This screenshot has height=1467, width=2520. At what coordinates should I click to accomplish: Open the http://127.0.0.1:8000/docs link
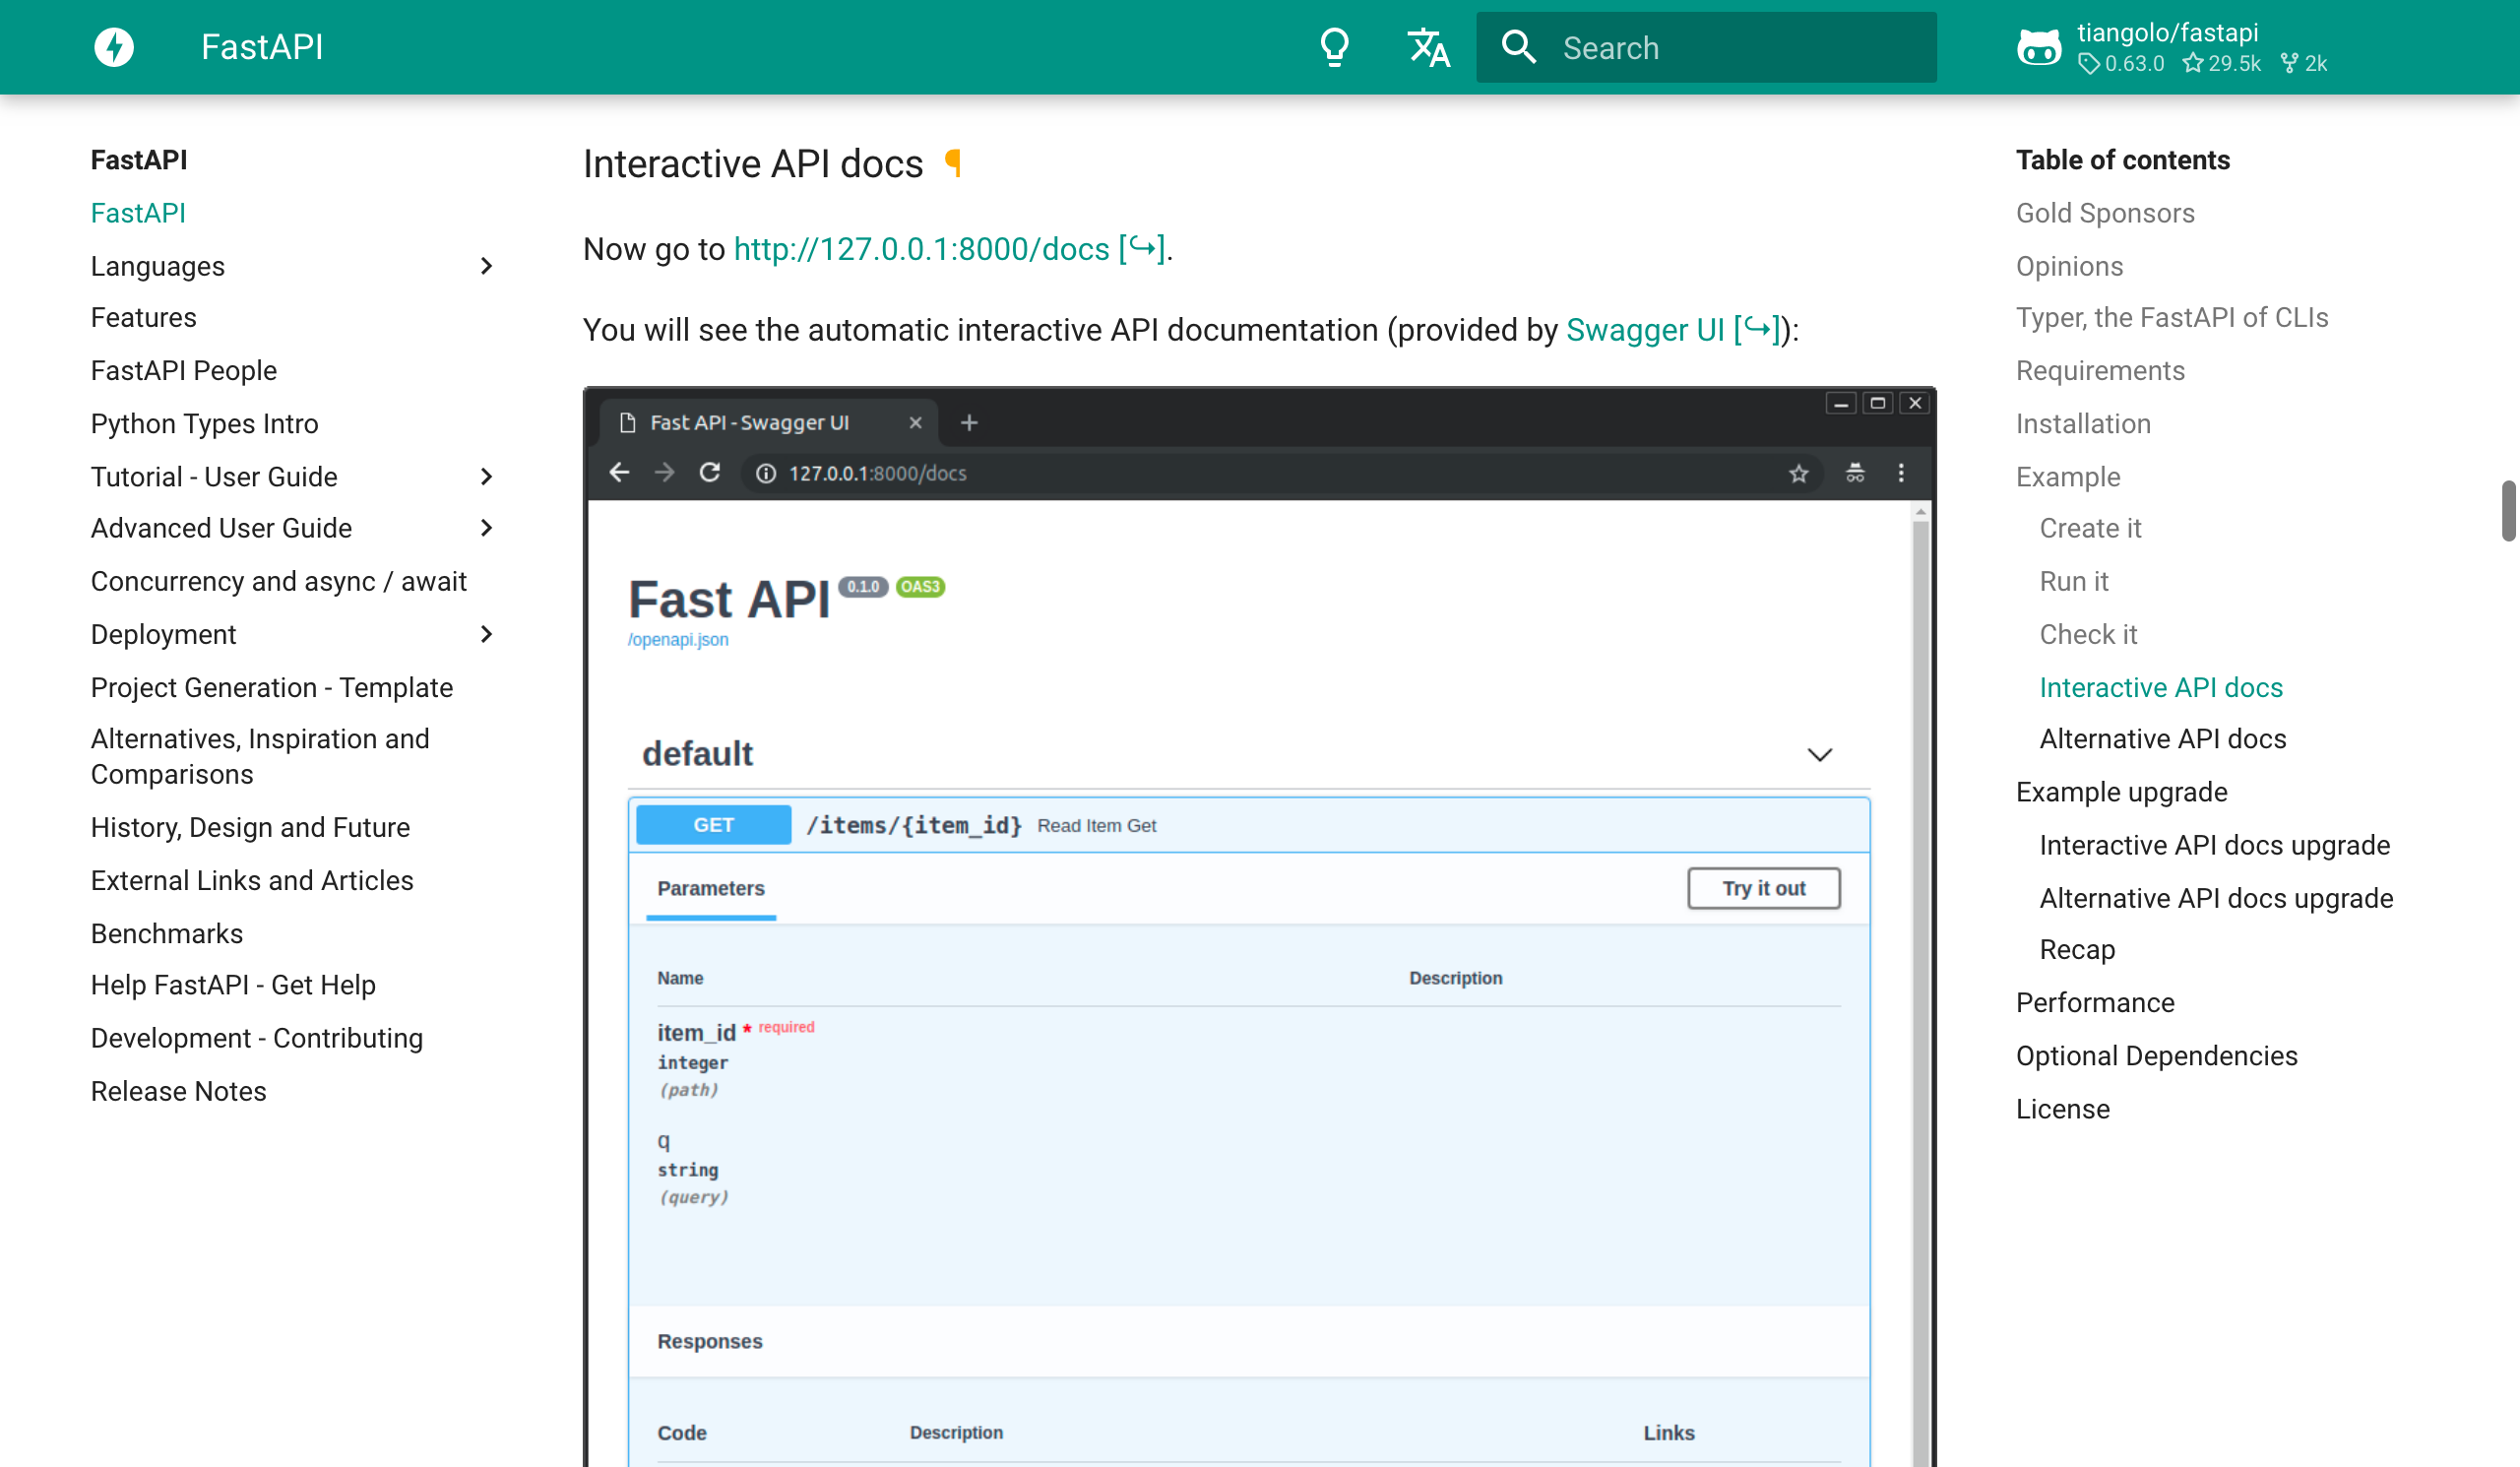(x=949, y=248)
